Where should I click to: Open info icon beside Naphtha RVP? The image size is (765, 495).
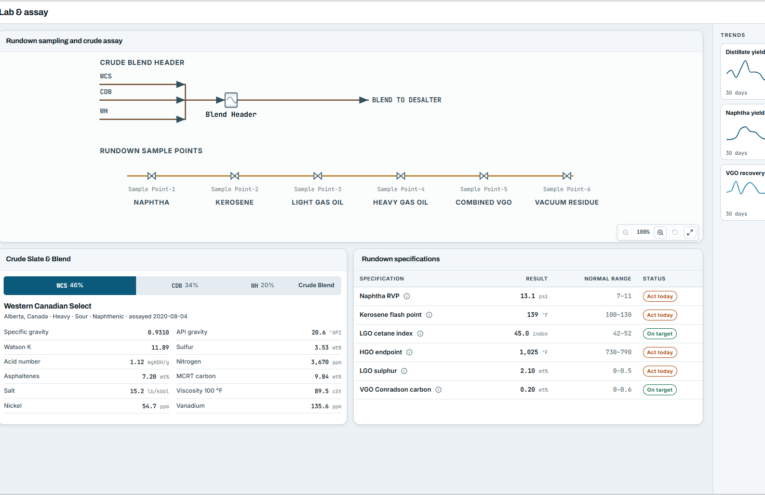coord(407,296)
